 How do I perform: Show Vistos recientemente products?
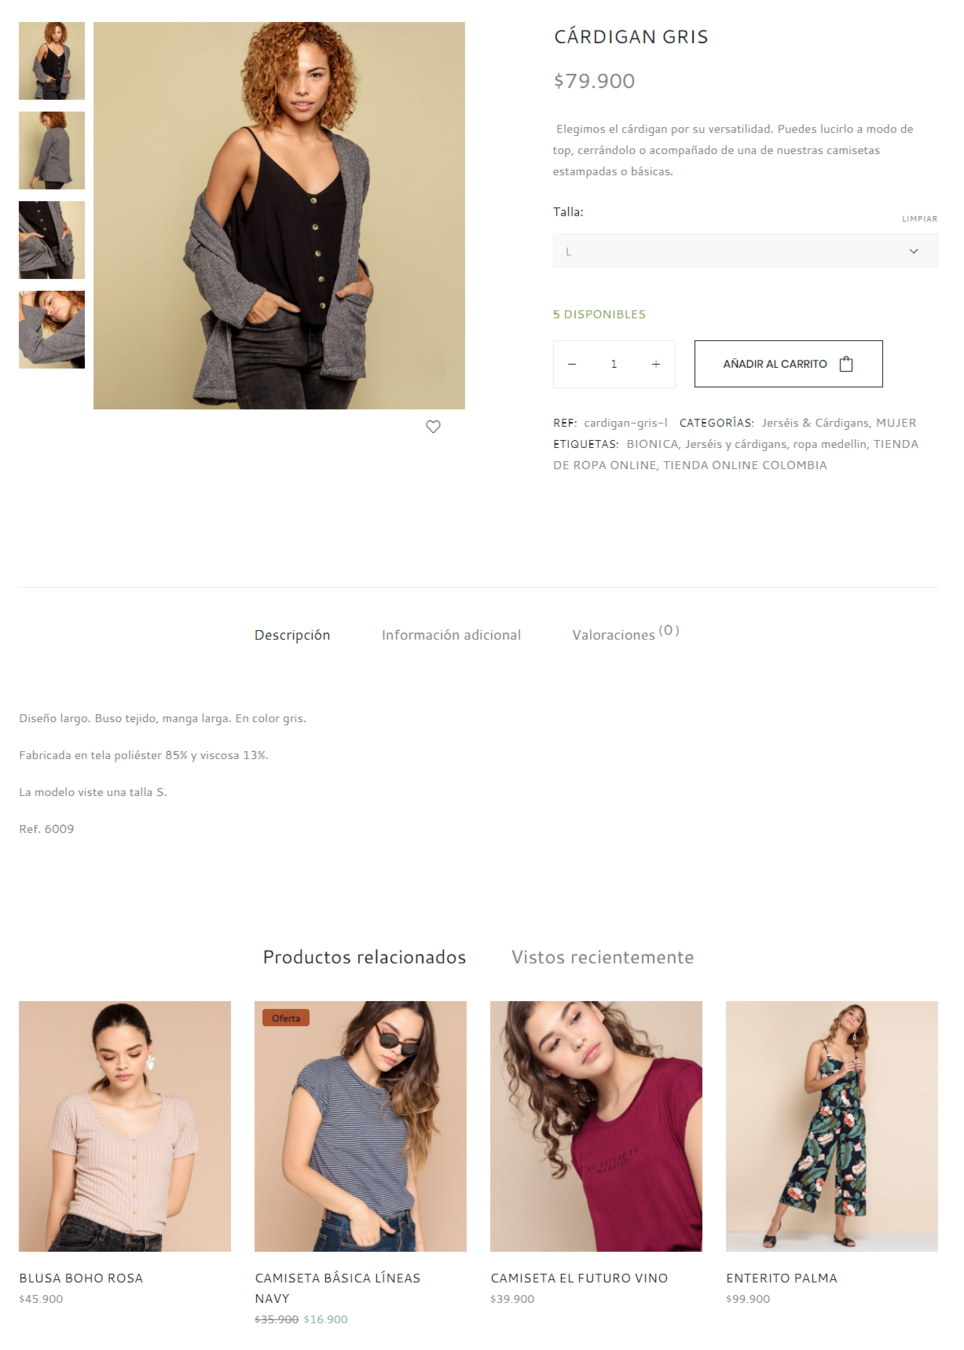tap(602, 957)
